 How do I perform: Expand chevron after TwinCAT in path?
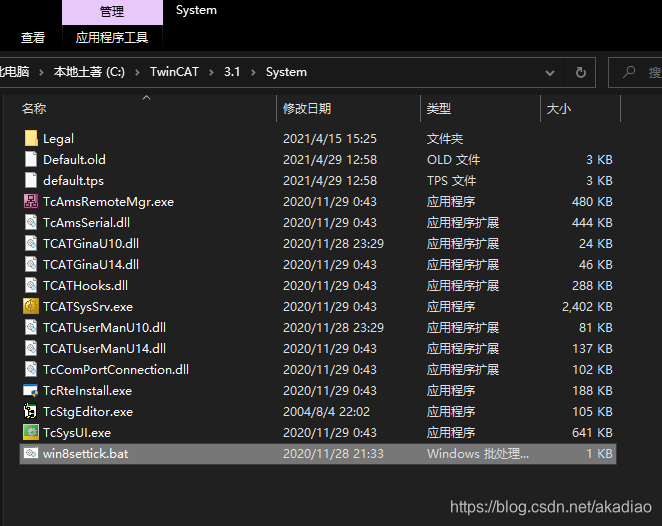[211, 72]
